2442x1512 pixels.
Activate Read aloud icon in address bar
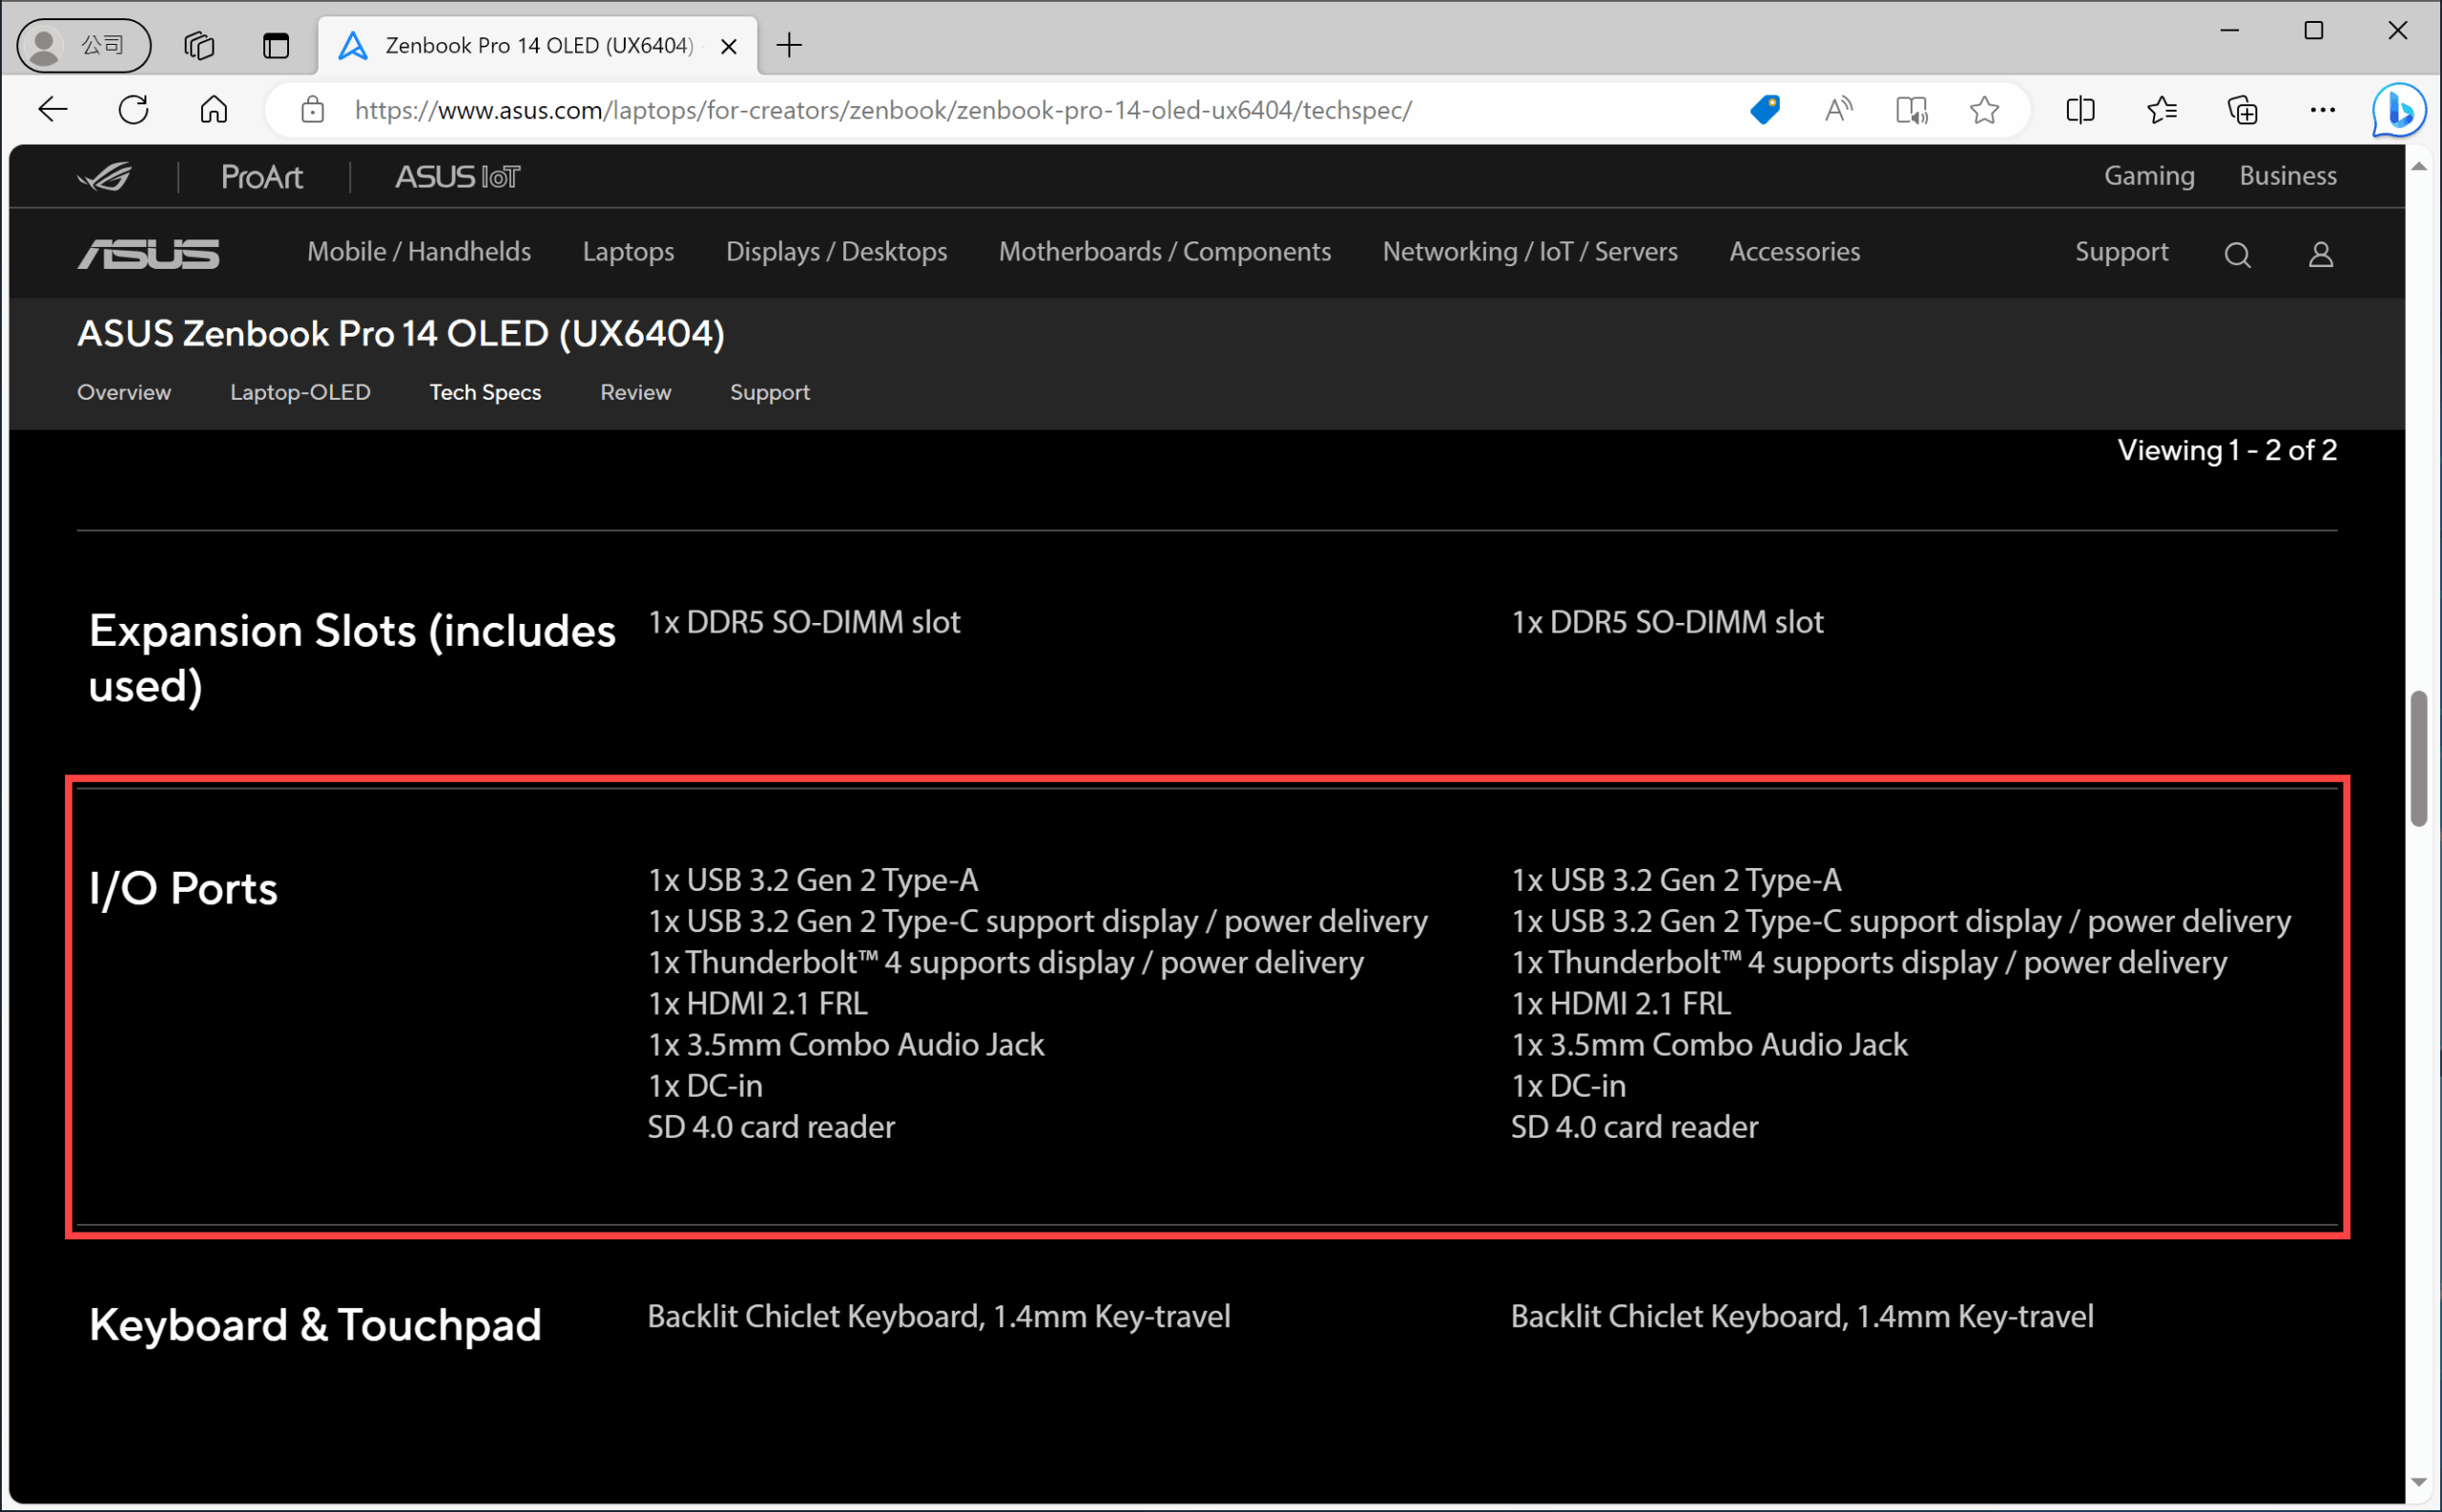coord(1838,109)
